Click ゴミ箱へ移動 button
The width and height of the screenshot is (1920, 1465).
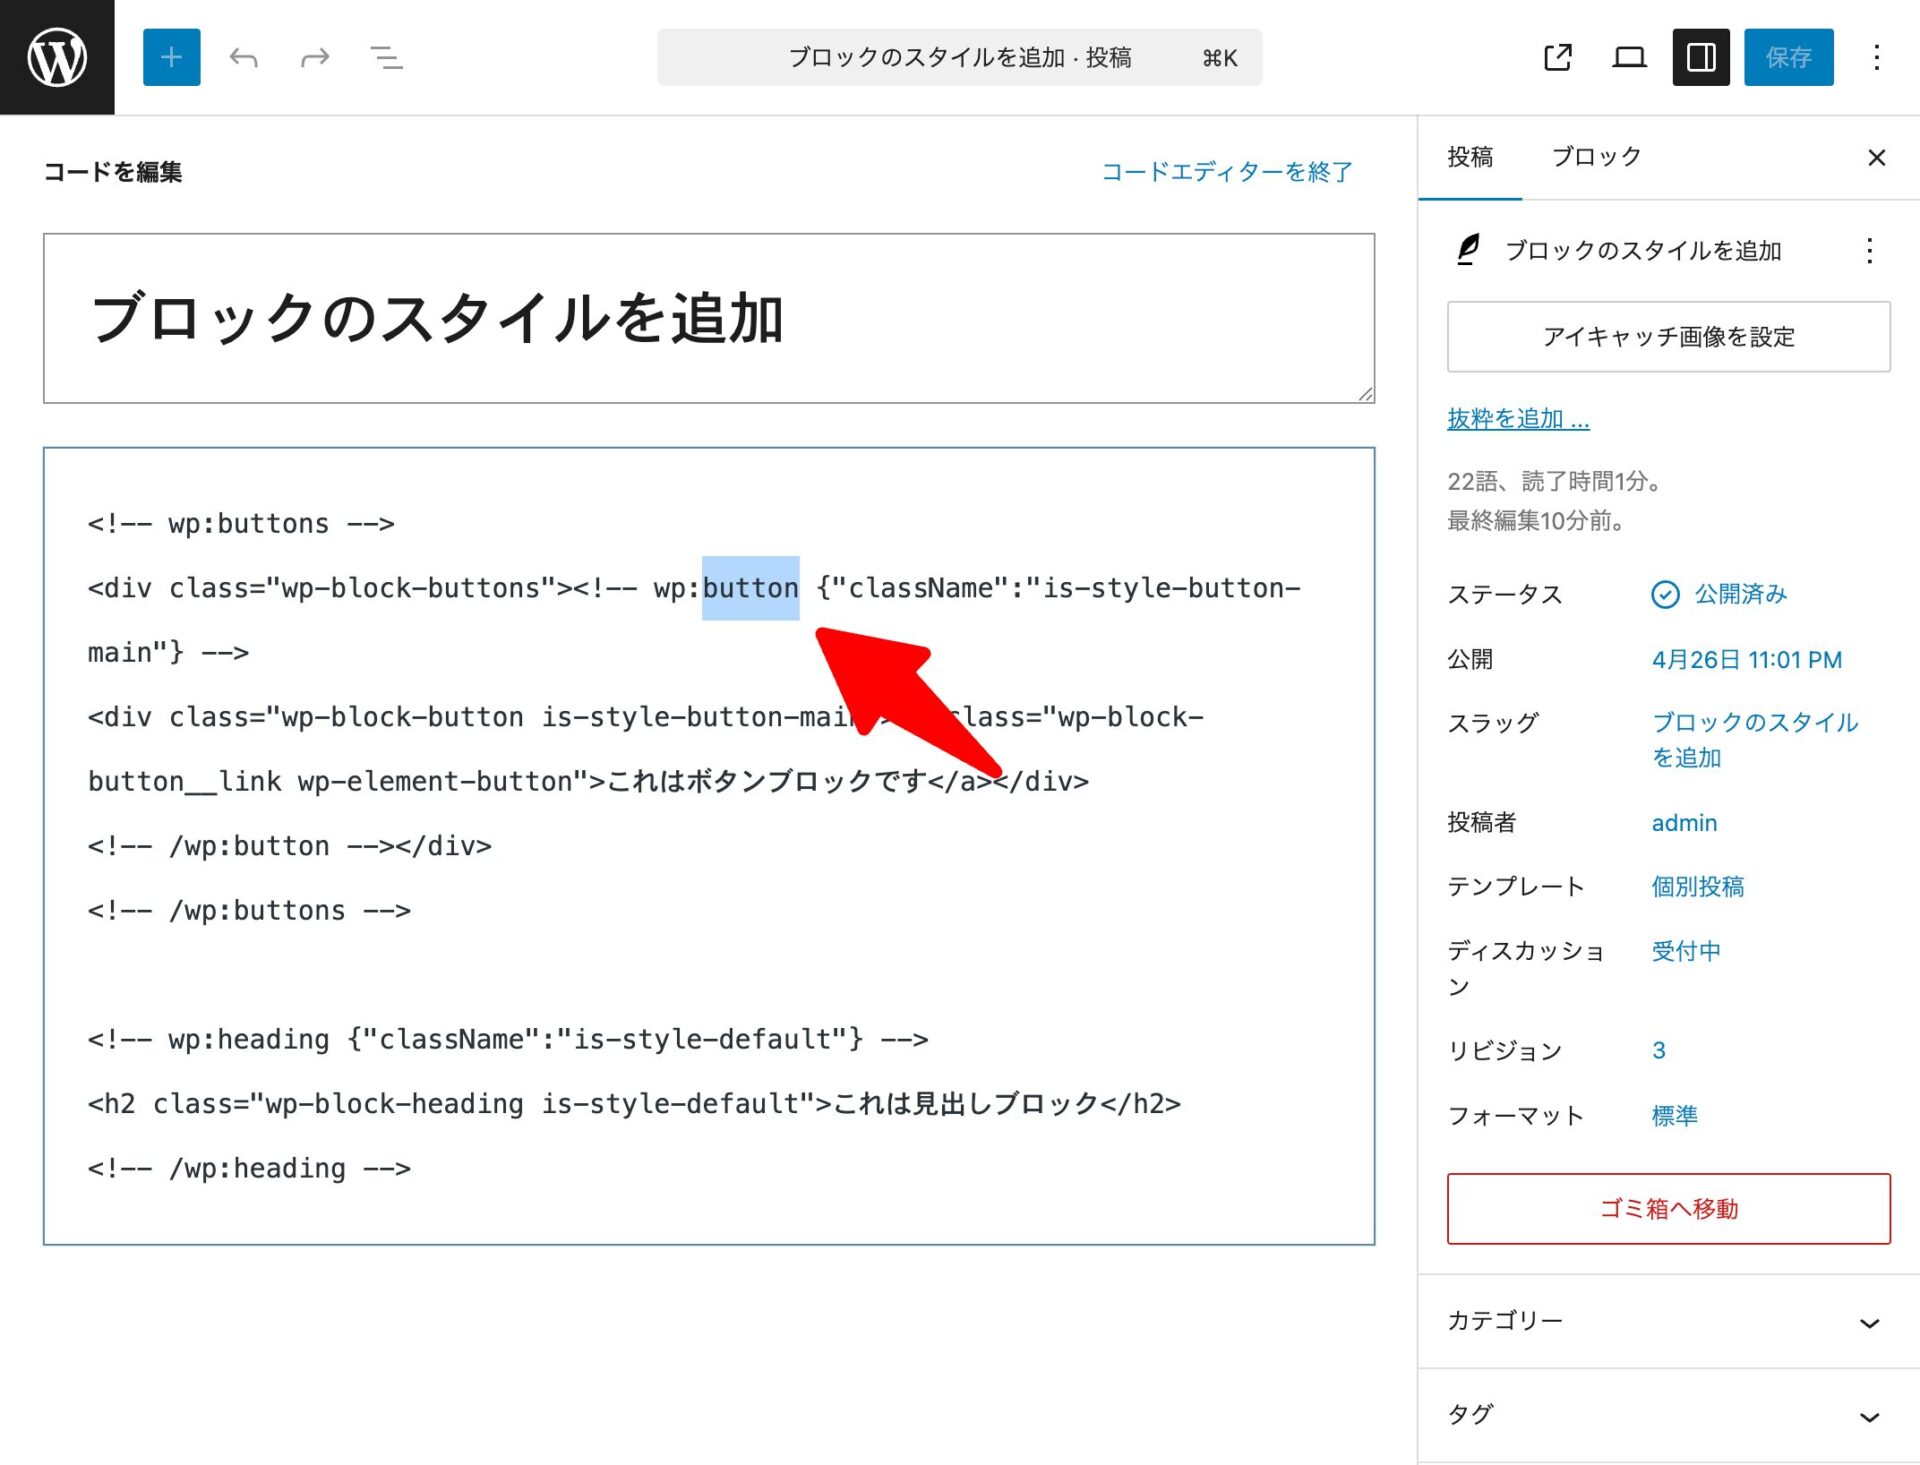pyautogui.click(x=1668, y=1208)
